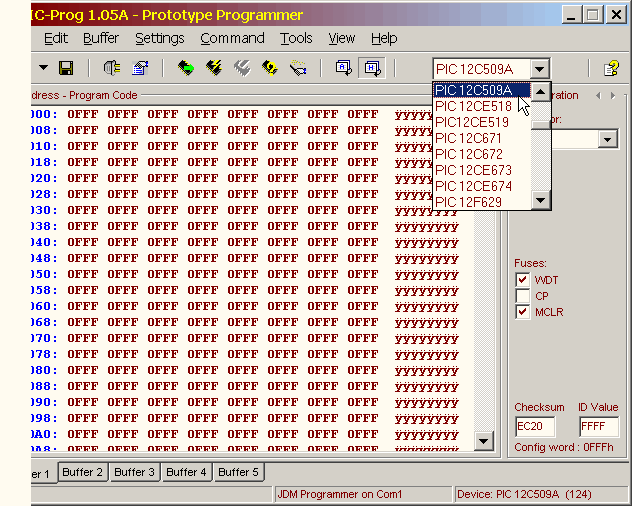Switch to the Assembler view icon
The width and height of the screenshot is (632, 506).
click(x=343, y=68)
